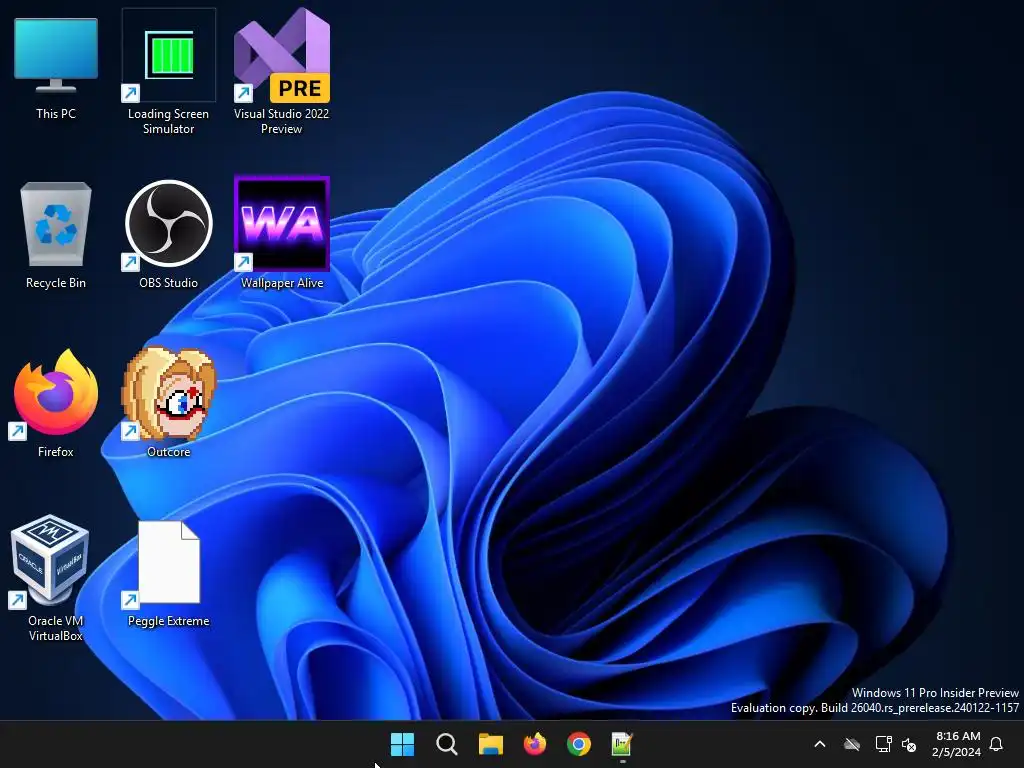Show hidden system tray icons

820,744
